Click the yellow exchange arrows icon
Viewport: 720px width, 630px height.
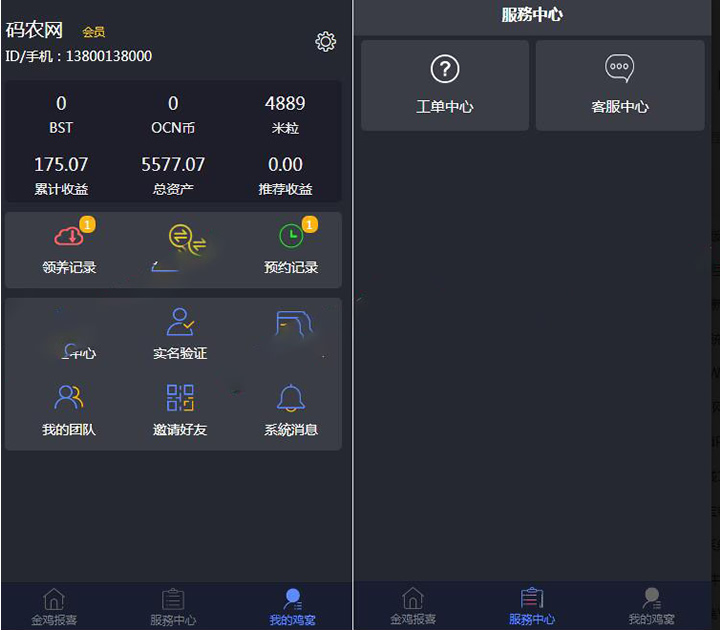tap(187, 239)
